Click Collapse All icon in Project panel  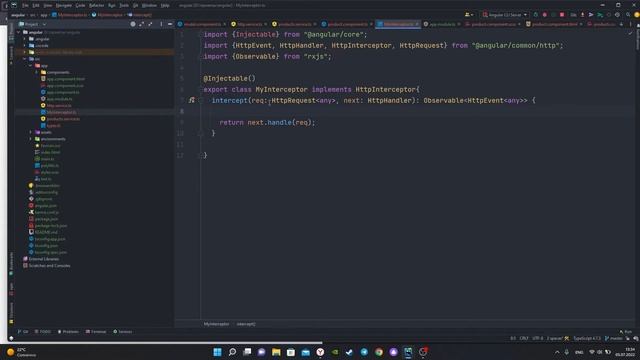[151, 24]
